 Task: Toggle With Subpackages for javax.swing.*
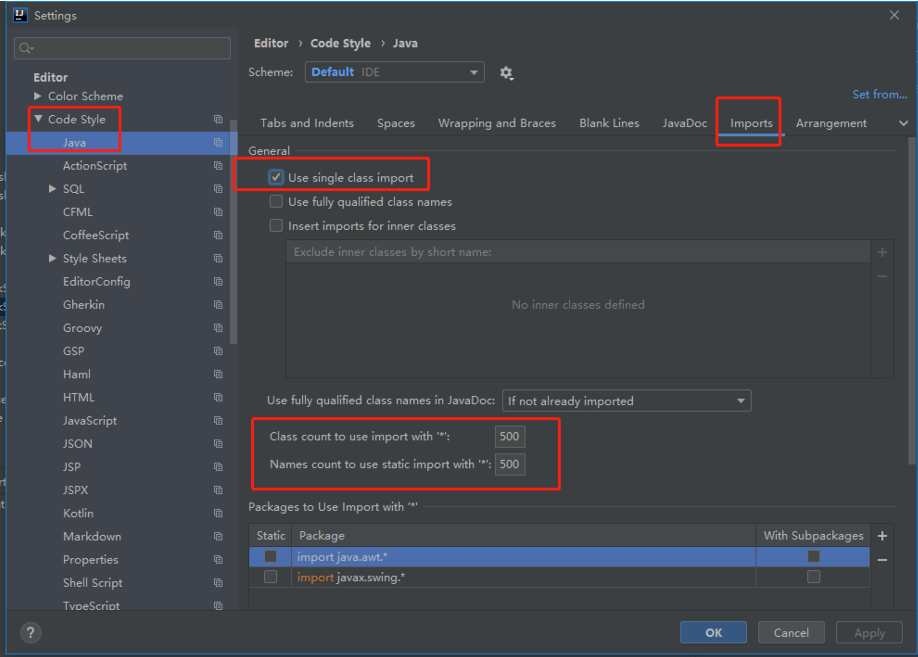click(813, 577)
